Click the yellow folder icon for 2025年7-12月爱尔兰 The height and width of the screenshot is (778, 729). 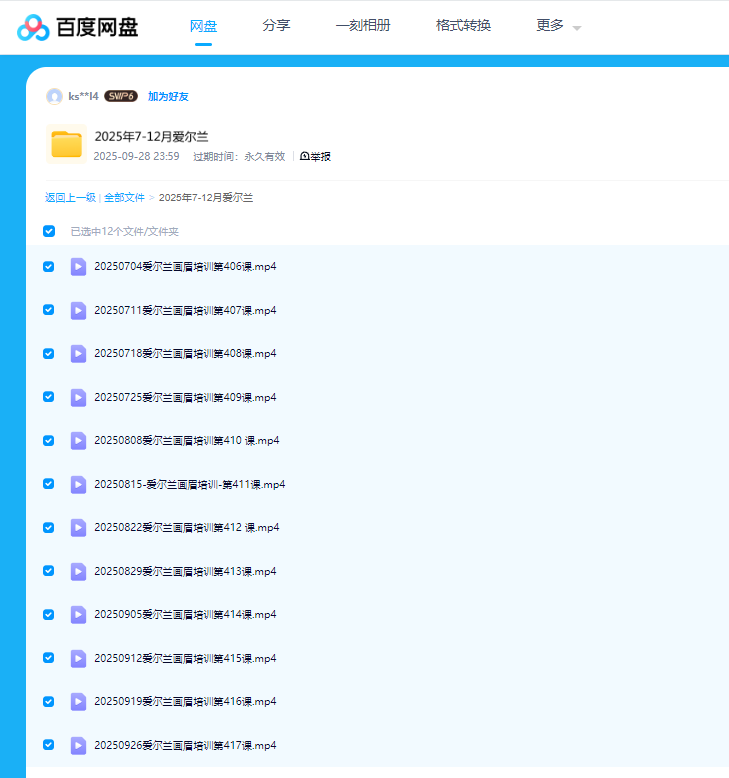click(66, 144)
